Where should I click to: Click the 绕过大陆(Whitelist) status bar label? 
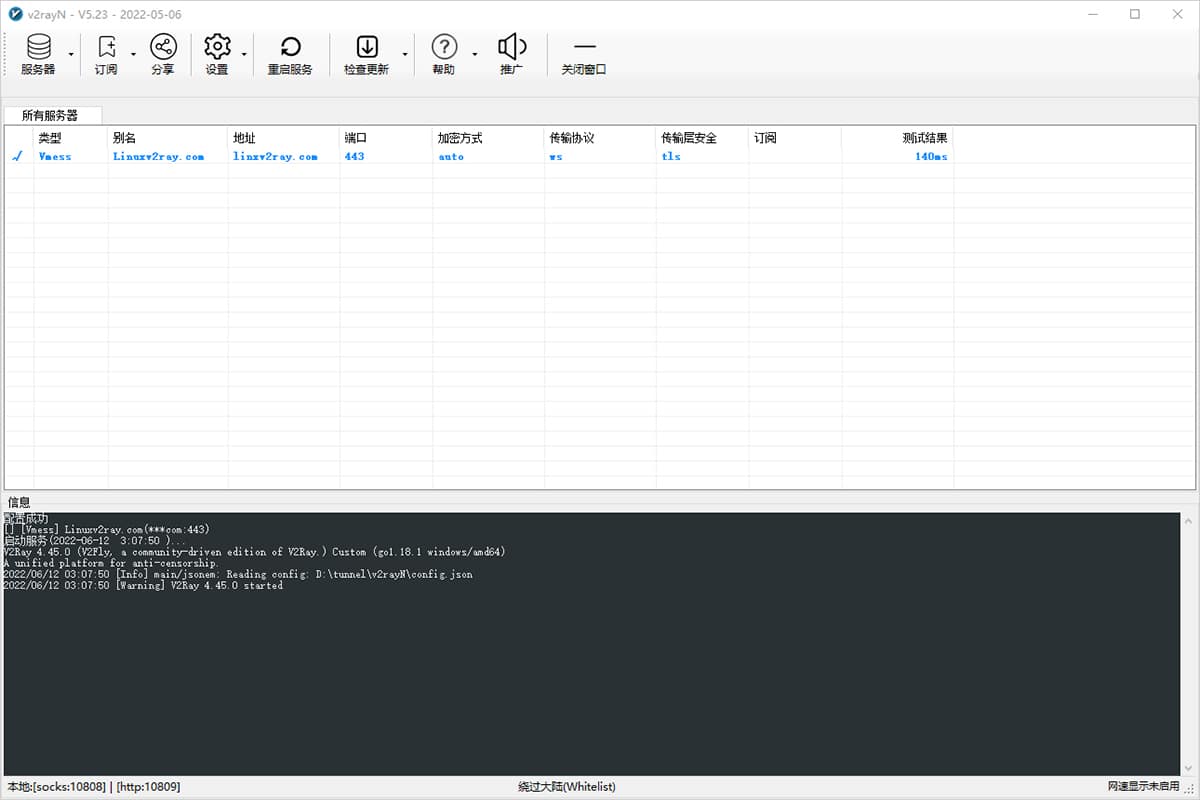pyautogui.click(x=566, y=787)
